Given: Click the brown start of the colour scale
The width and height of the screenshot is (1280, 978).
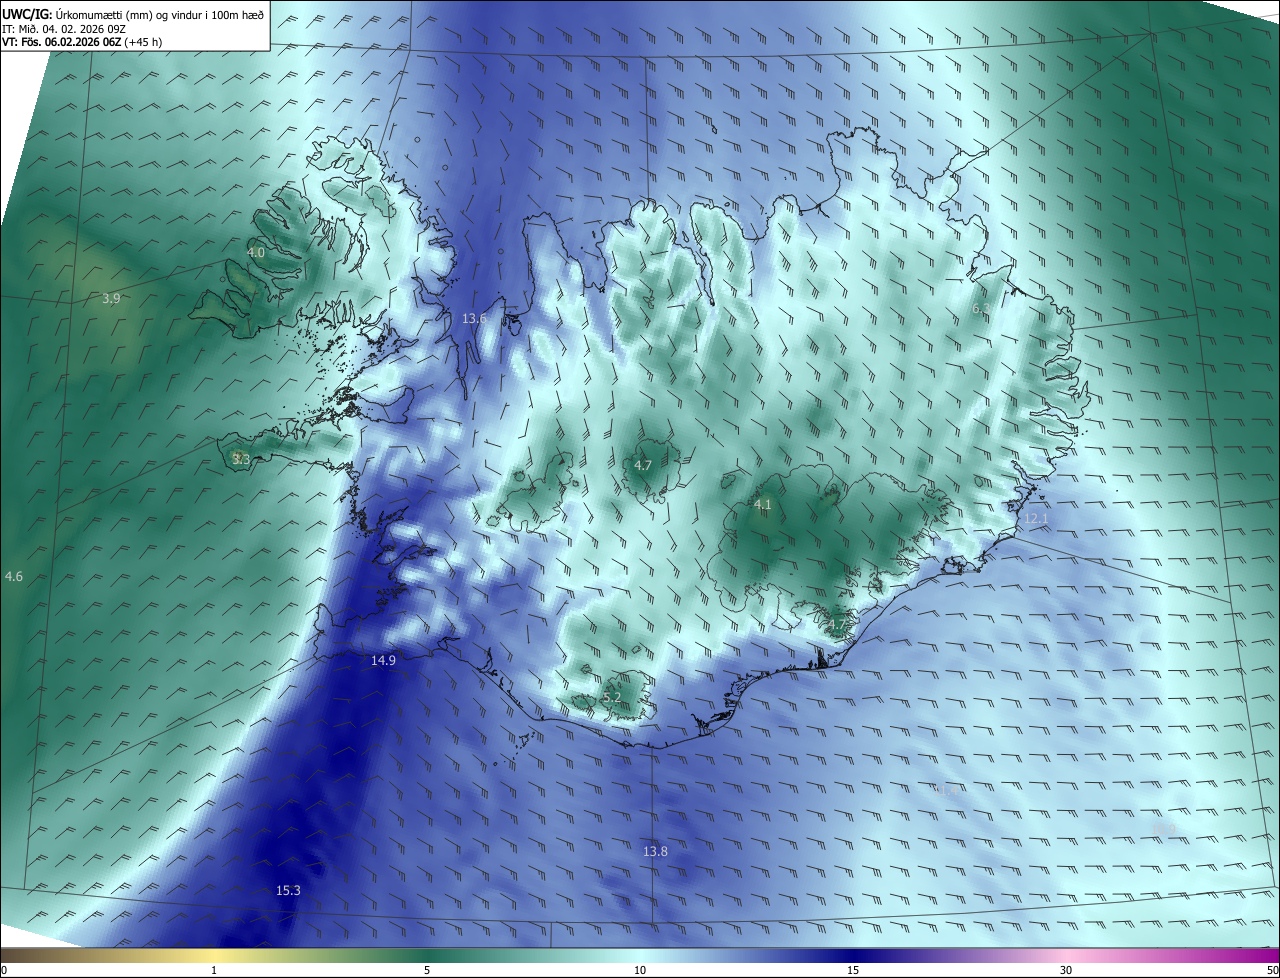Looking at the screenshot, I should [x=15, y=955].
